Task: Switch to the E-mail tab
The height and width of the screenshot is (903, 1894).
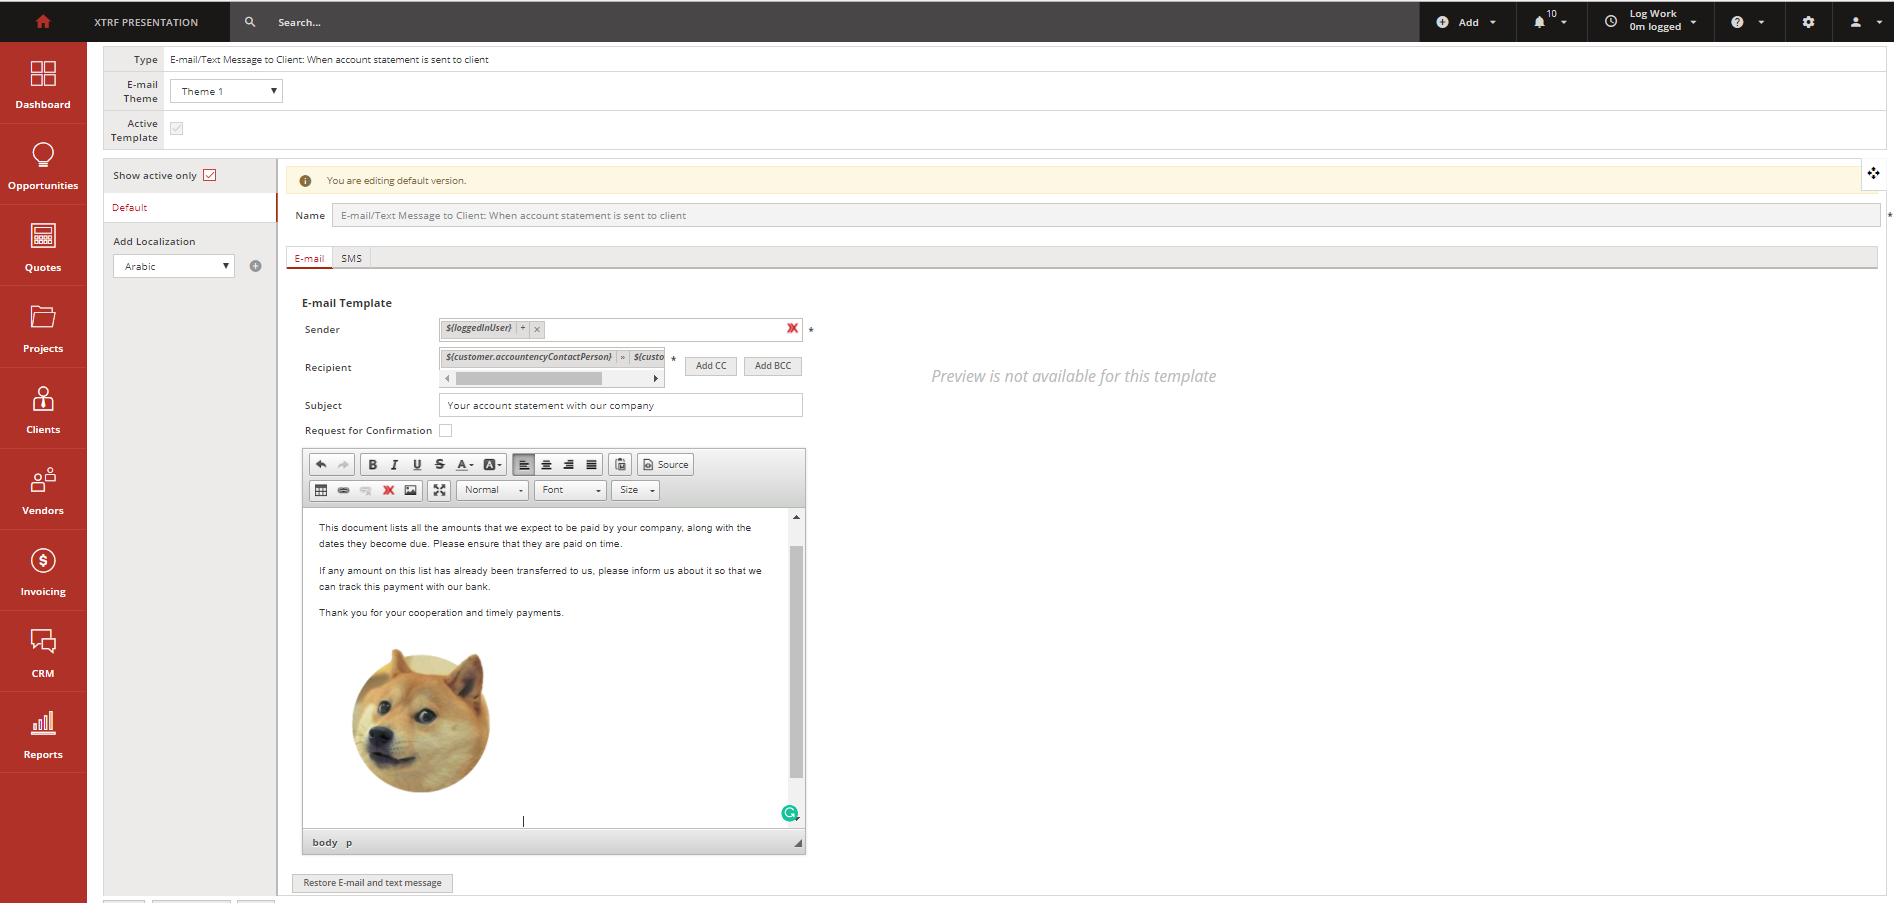Action: [x=309, y=258]
